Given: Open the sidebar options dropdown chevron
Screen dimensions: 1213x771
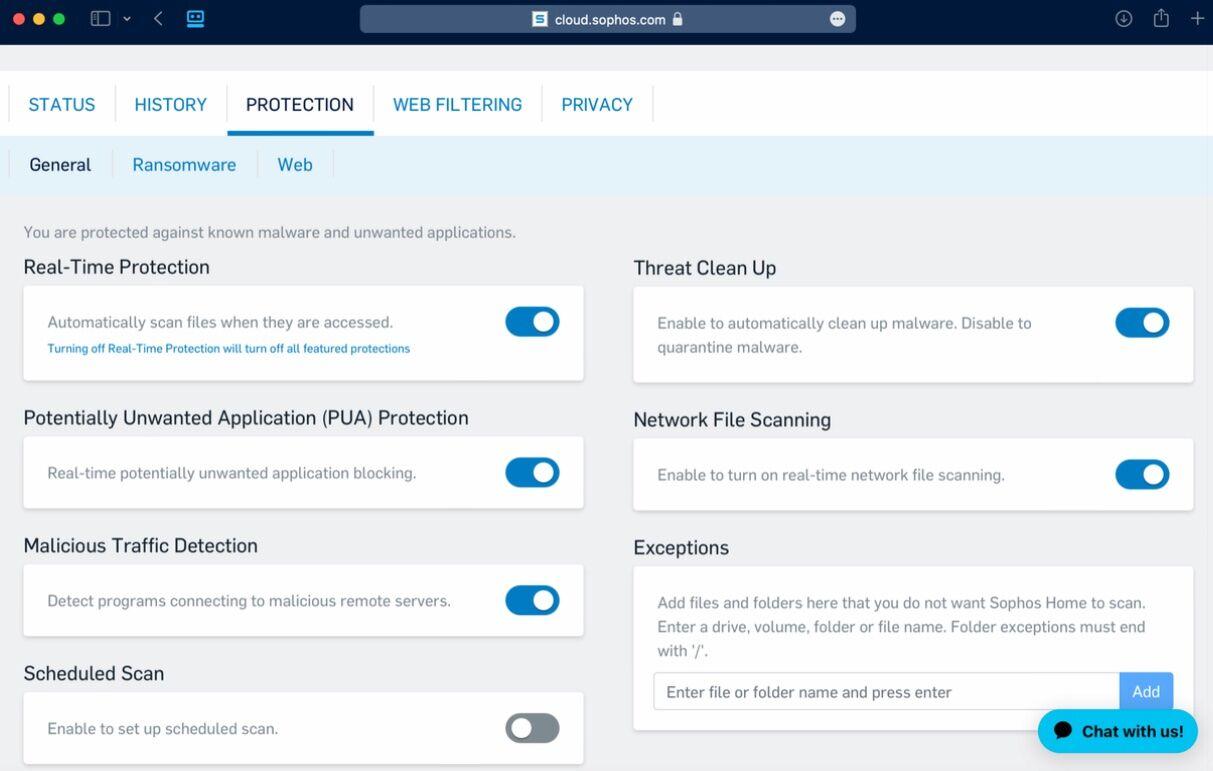Looking at the screenshot, I should pyautogui.click(x=127, y=19).
